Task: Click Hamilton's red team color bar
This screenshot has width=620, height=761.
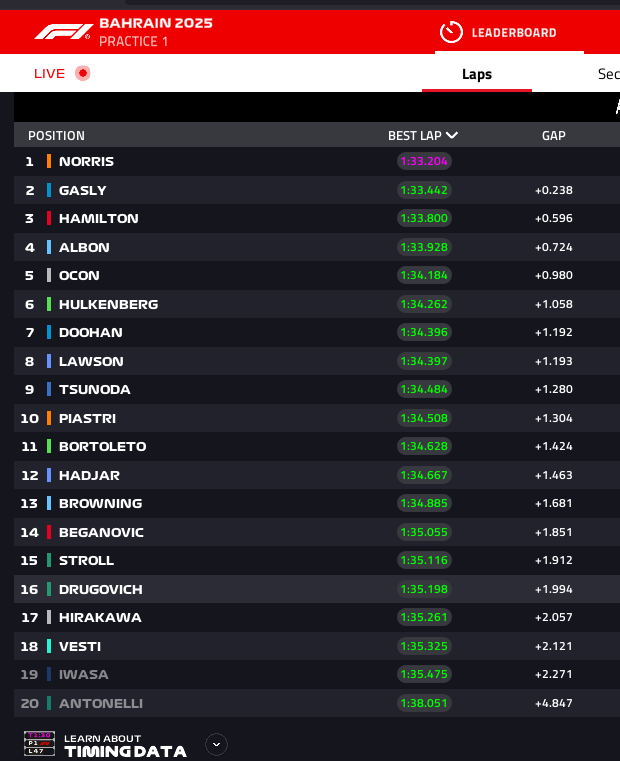Action: pyautogui.click(x=49, y=218)
